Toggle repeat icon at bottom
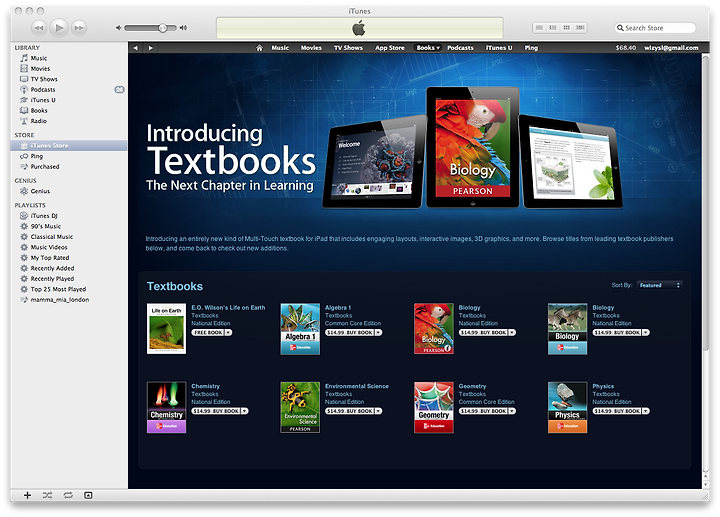Screen dimensions: 720x517 click(68, 495)
